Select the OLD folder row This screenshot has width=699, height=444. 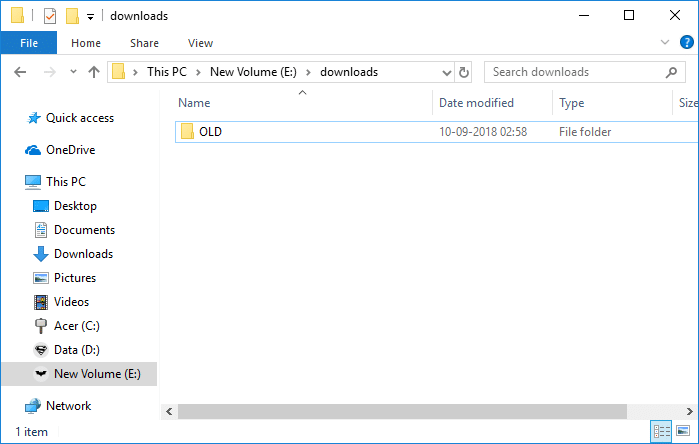(x=436, y=132)
